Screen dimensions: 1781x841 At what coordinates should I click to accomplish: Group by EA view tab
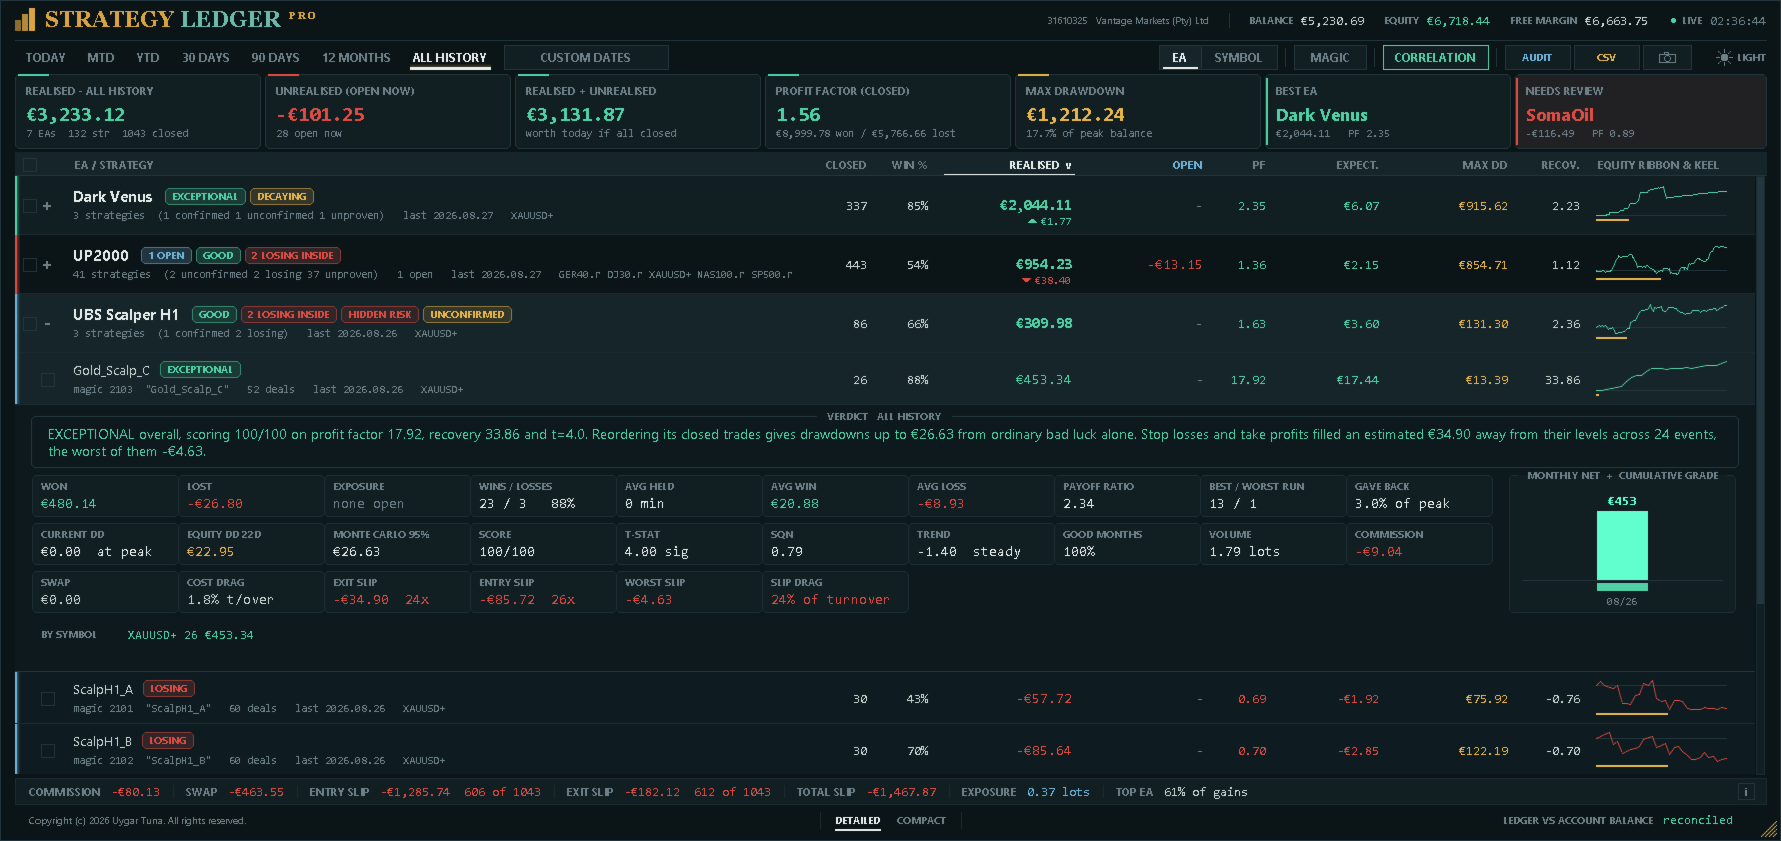1179,58
